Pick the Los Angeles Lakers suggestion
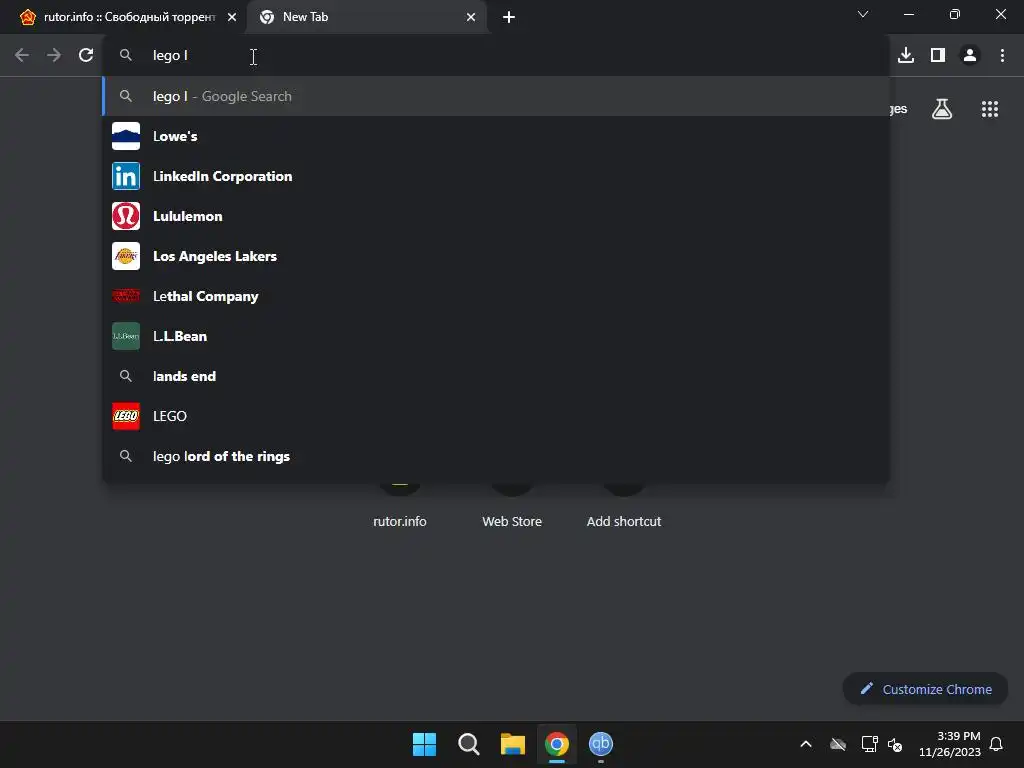Image resolution: width=1024 pixels, height=768 pixels. 496,256
